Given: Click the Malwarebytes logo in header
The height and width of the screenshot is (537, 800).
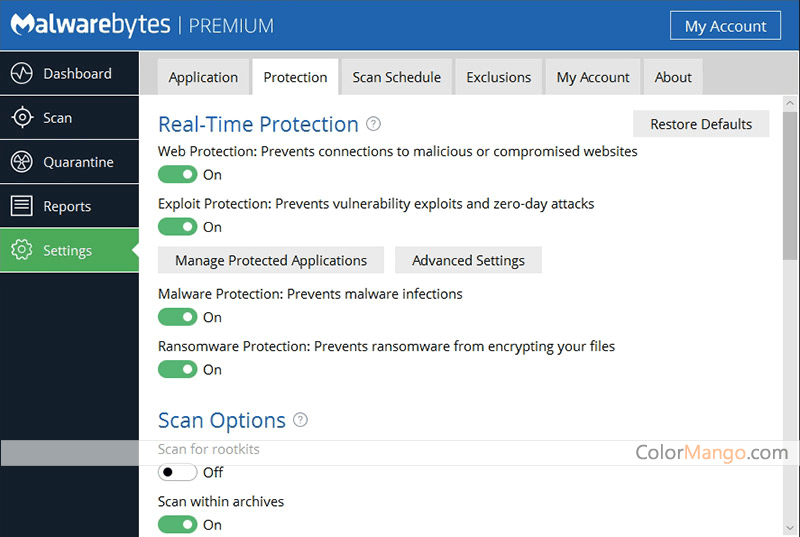Looking at the screenshot, I should point(90,24).
